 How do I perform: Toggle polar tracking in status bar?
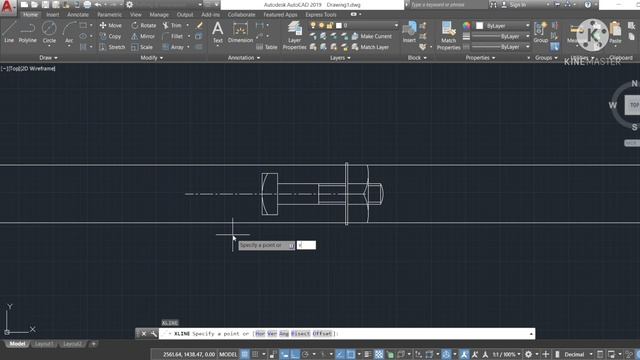pos(305,354)
